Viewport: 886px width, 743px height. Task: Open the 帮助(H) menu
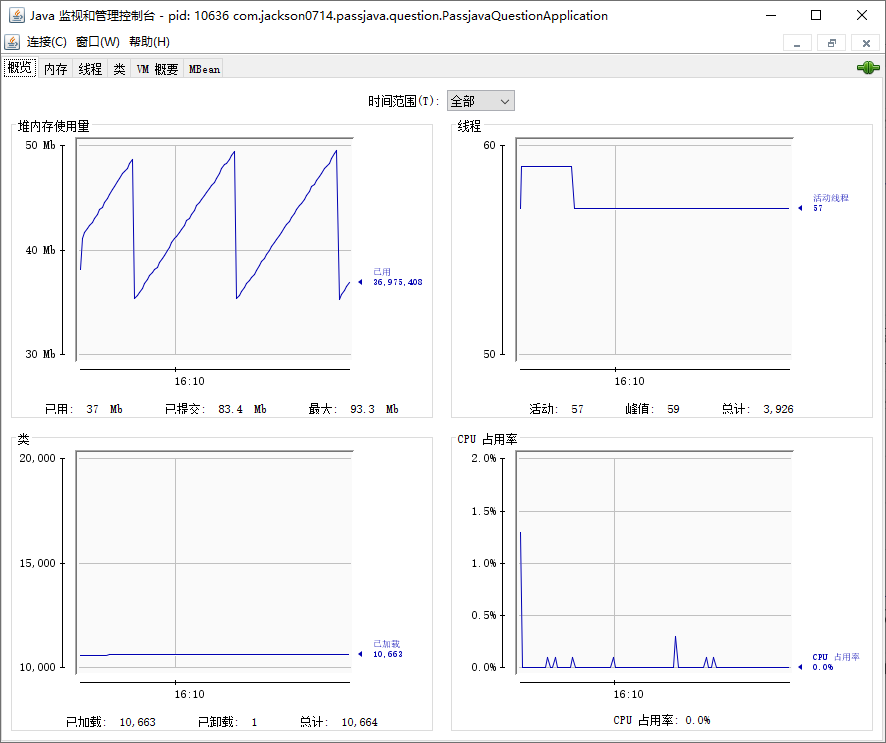point(149,42)
